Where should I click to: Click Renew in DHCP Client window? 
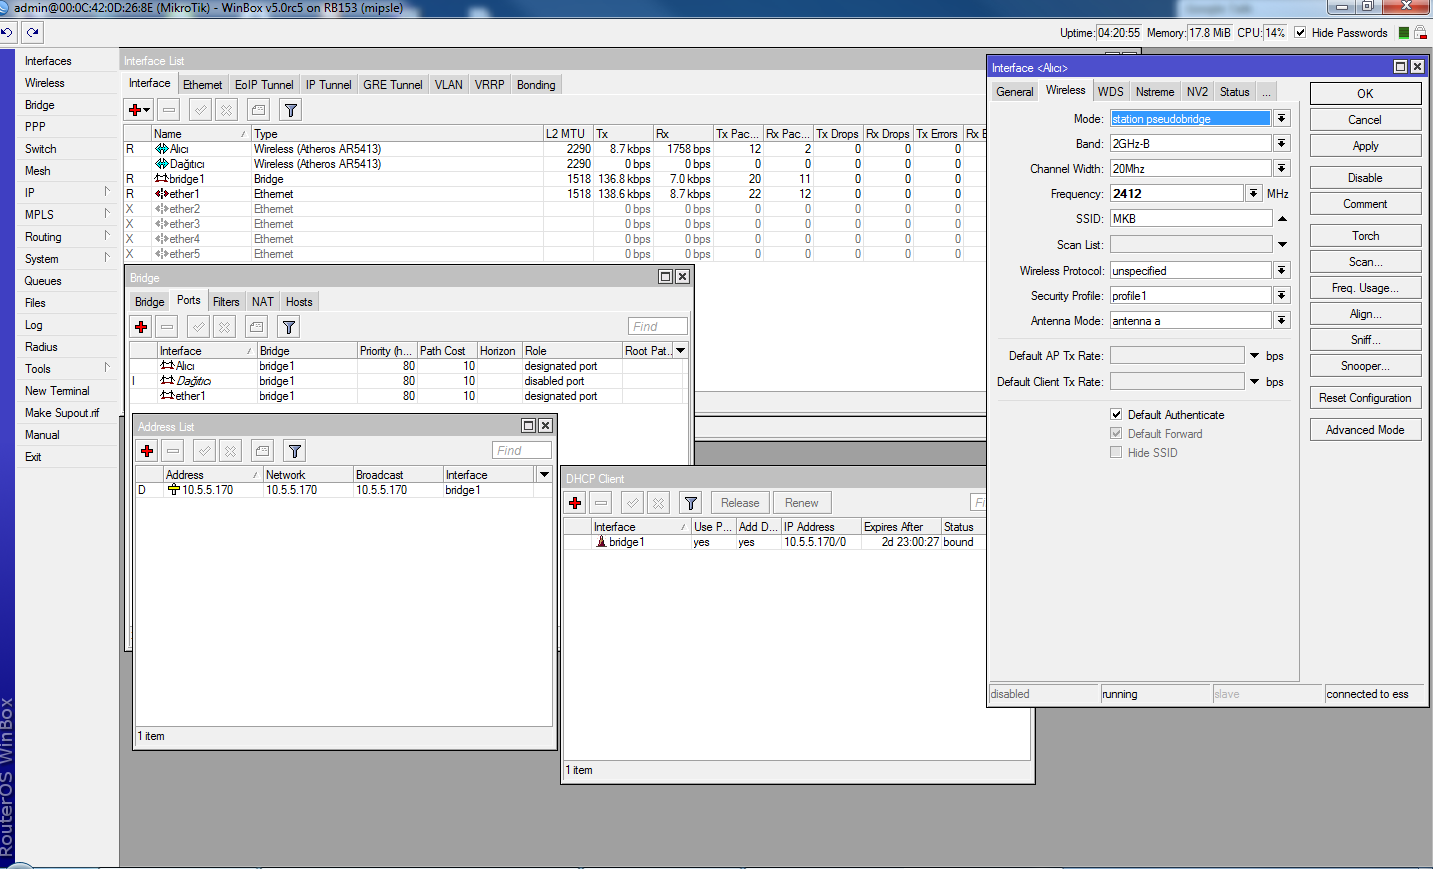point(801,503)
